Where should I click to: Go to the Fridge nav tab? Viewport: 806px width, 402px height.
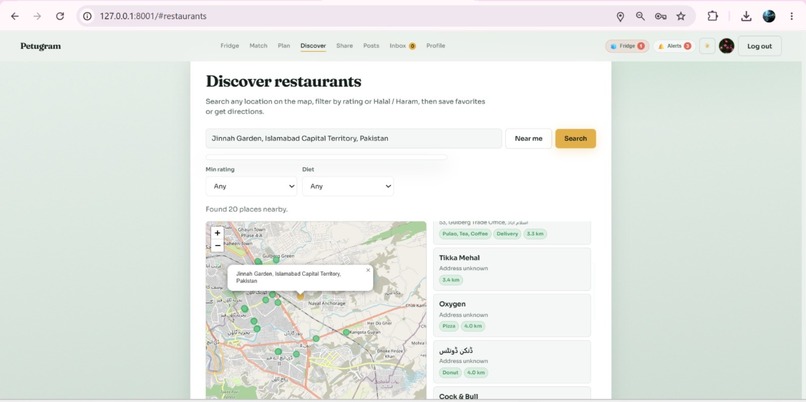coord(230,46)
